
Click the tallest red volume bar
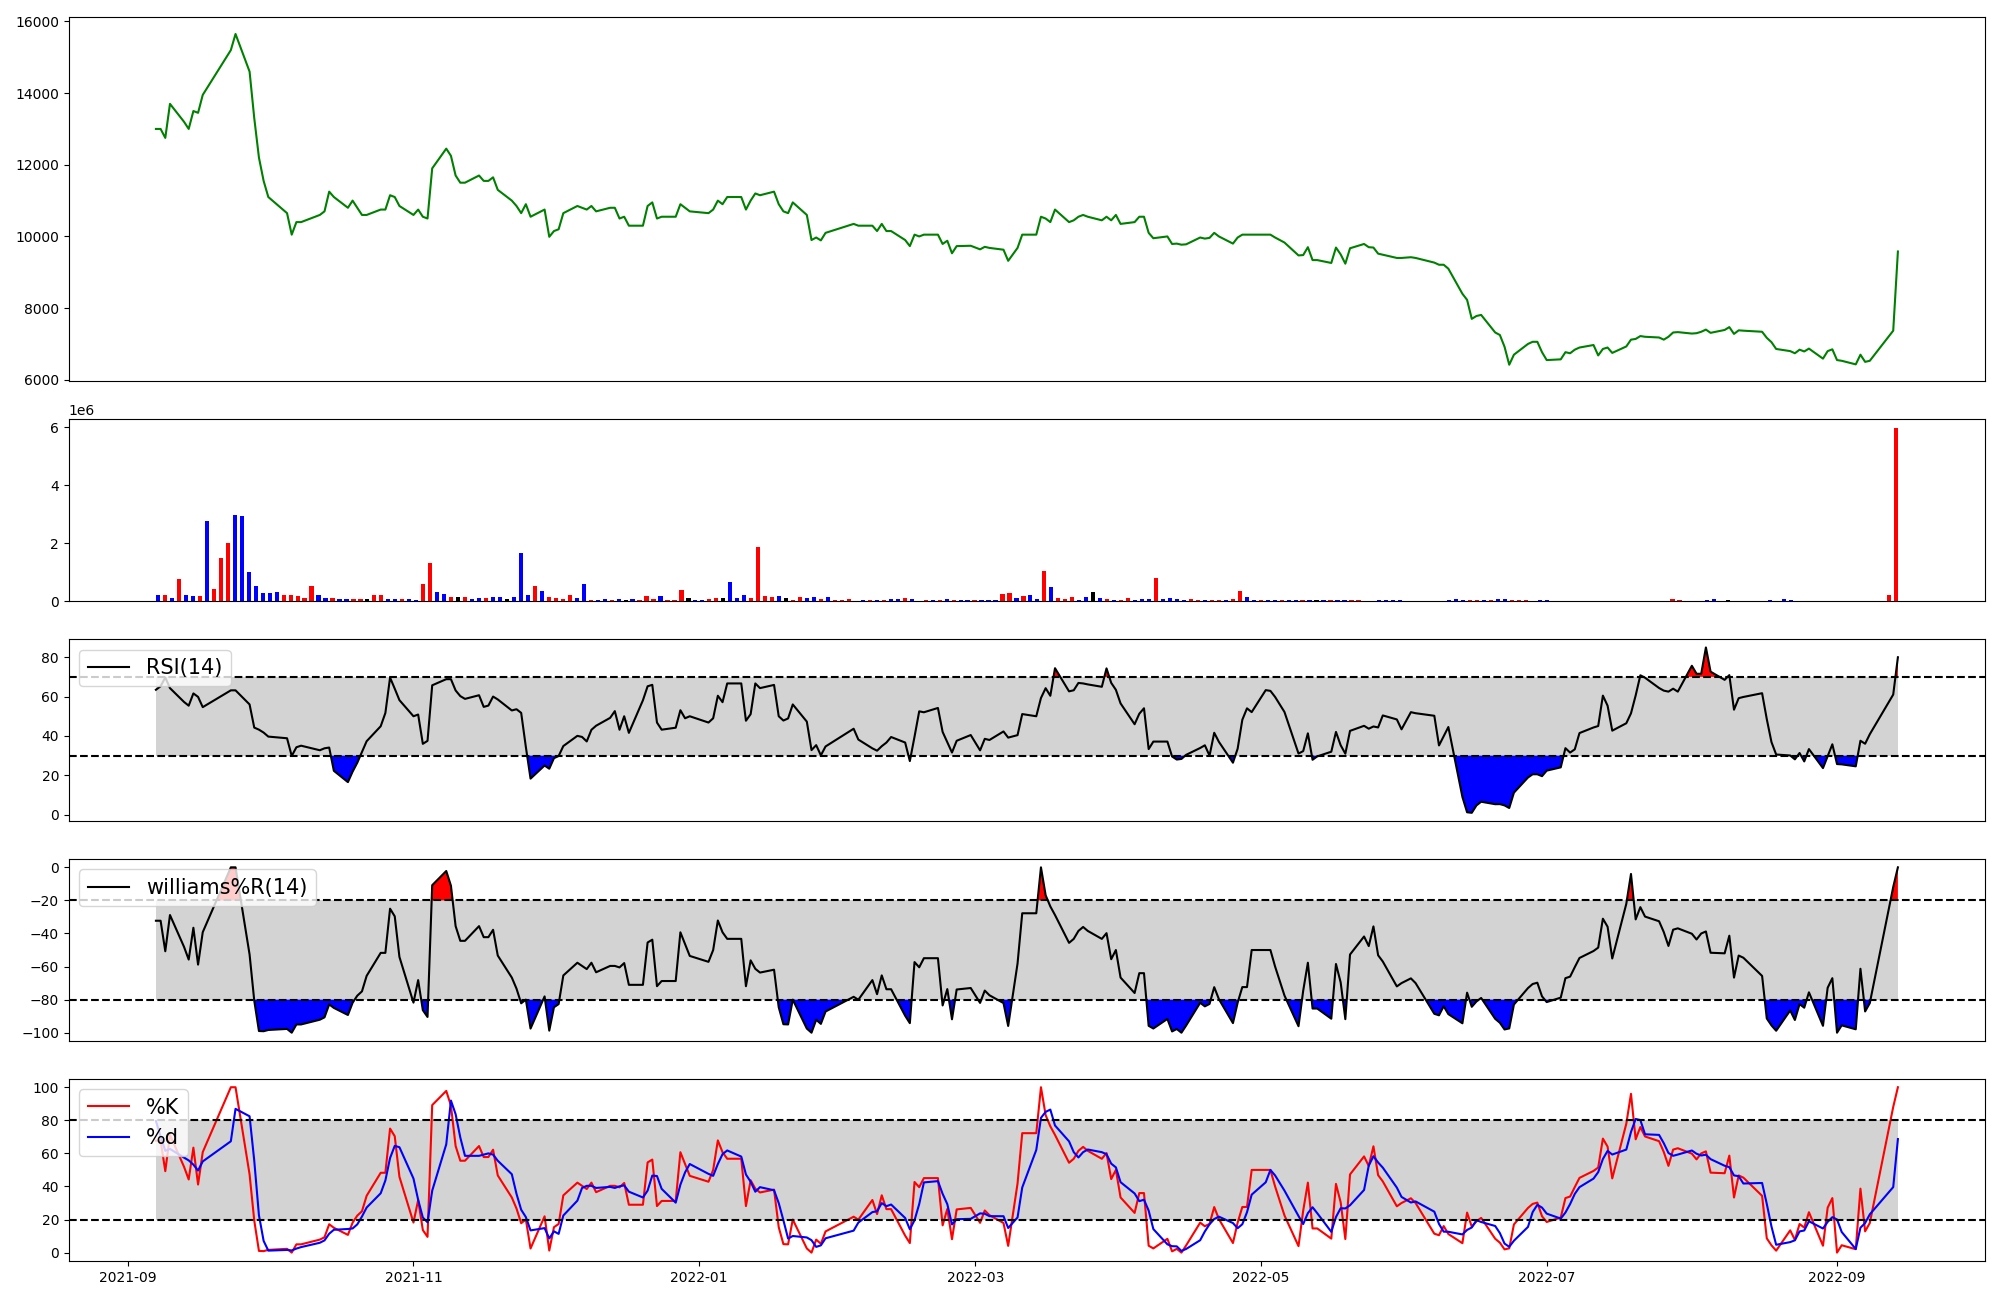coord(1895,515)
